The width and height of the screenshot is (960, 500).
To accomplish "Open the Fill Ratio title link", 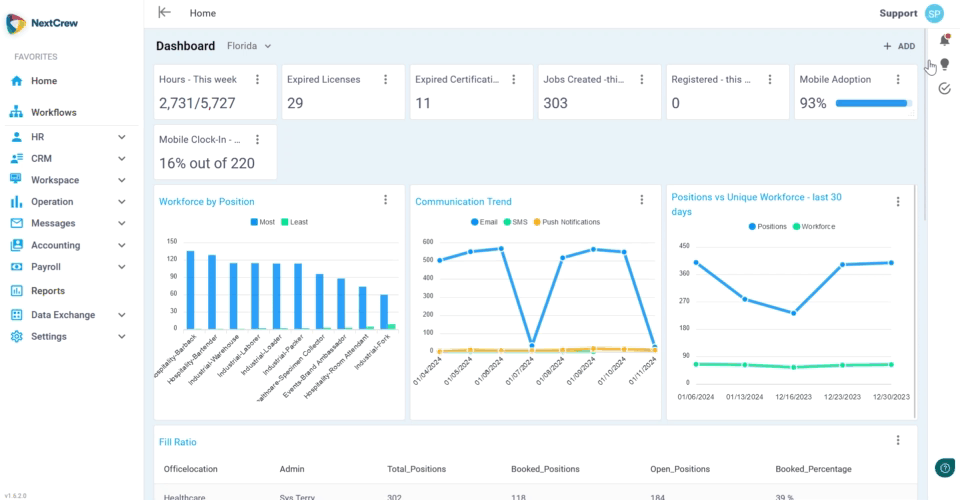I will [x=178, y=442].
